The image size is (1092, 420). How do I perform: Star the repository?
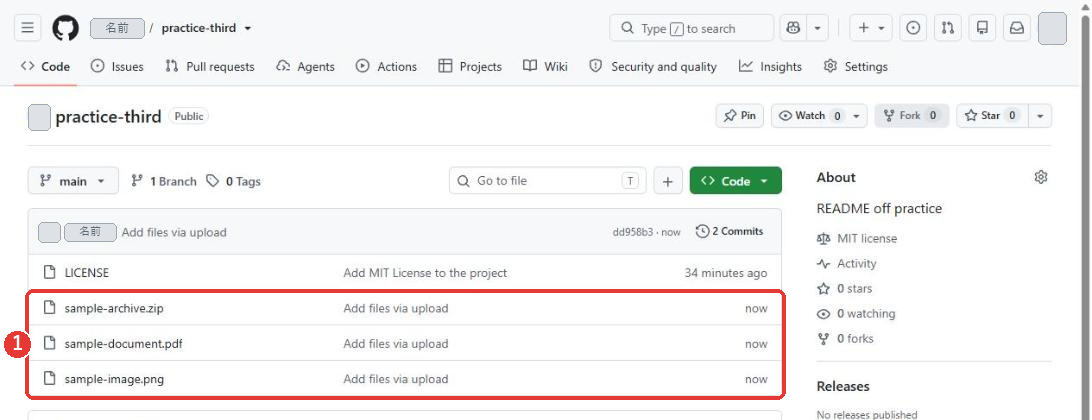pyautogui.click(x=992, y=116)
